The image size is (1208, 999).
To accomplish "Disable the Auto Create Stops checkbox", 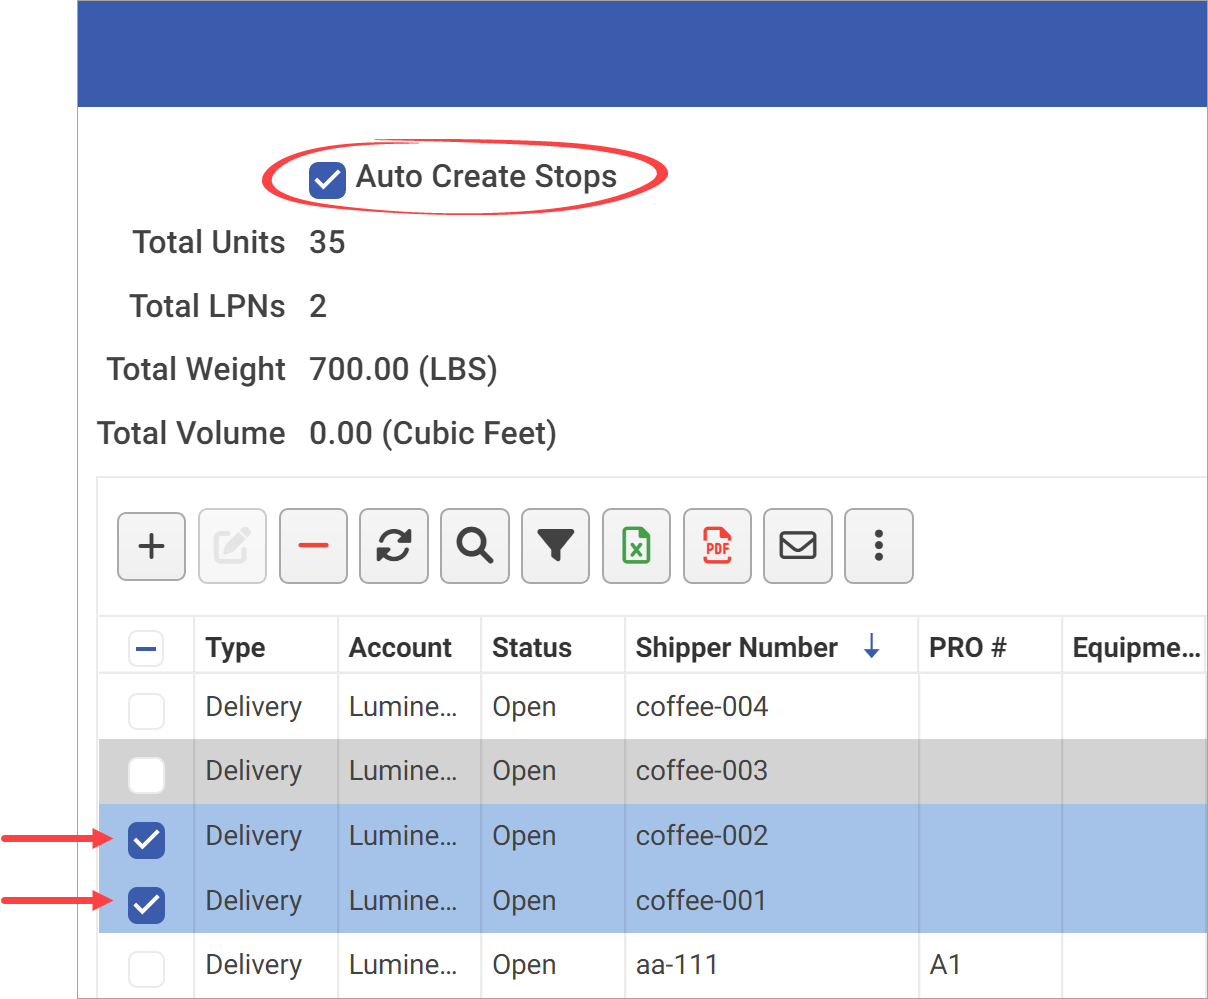I will coord(326,178).
